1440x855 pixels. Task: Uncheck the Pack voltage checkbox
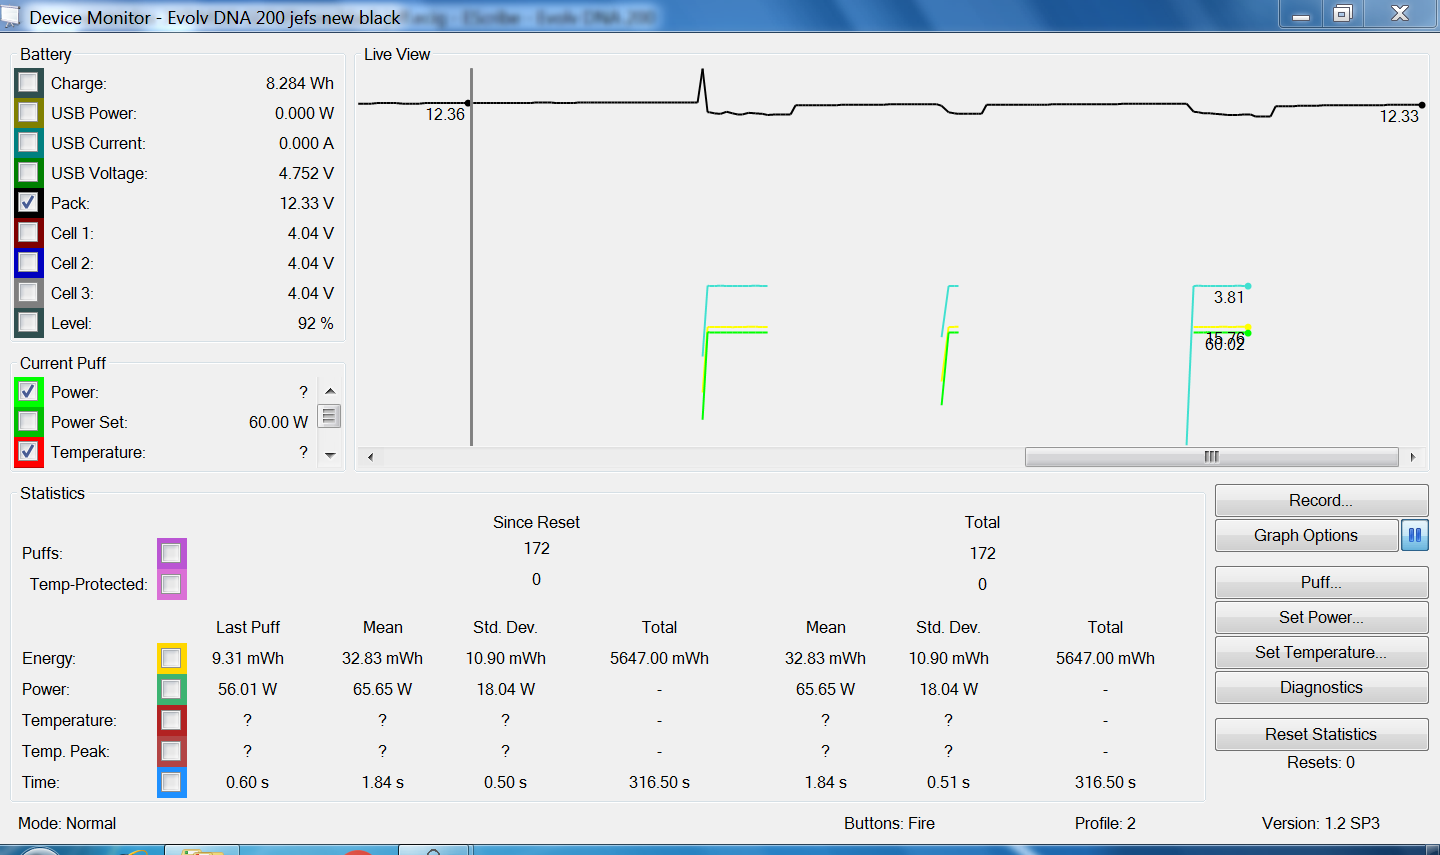[28, 203]
